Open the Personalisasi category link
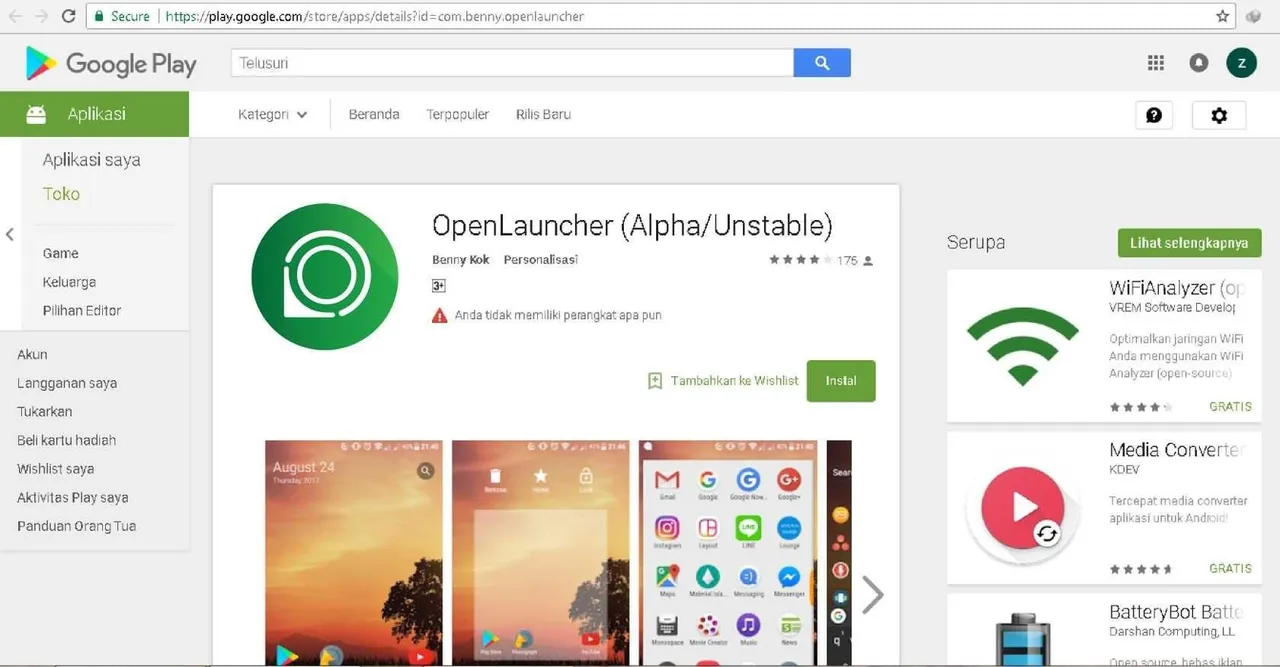 [x=541, y=260]
